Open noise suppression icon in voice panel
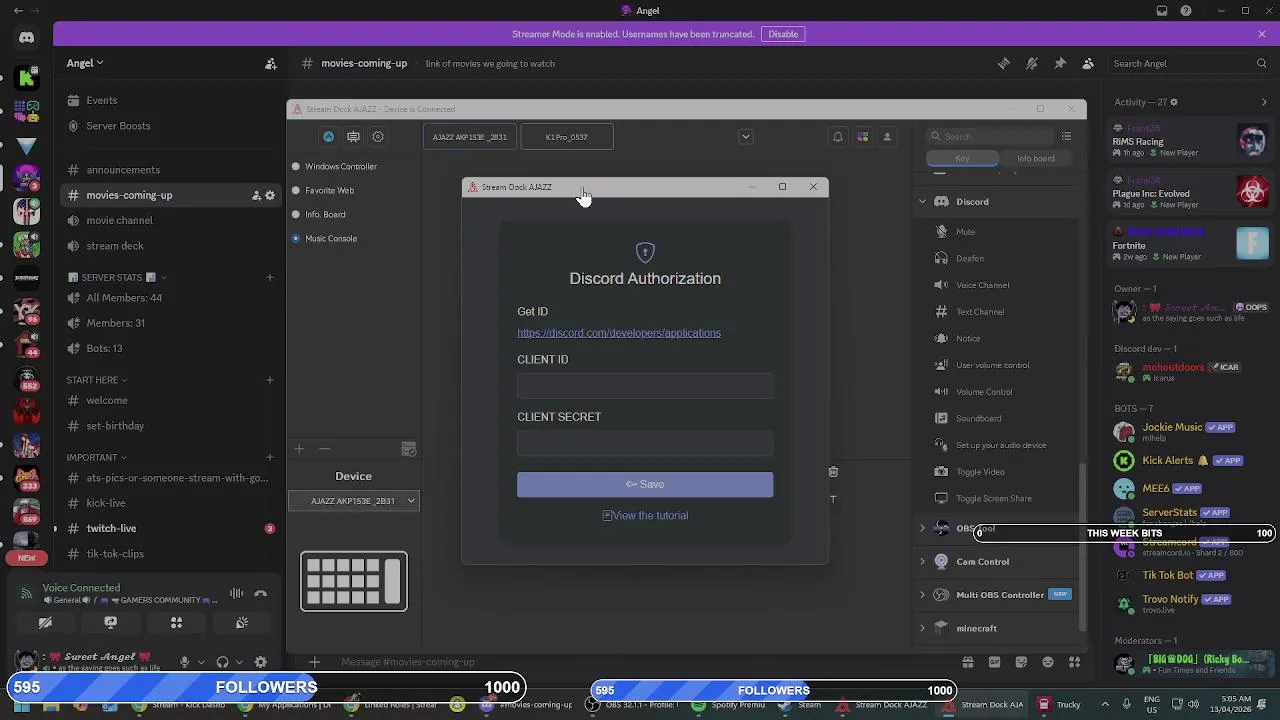The height and width of the screenshot is (720, 1280). point(237,594)
